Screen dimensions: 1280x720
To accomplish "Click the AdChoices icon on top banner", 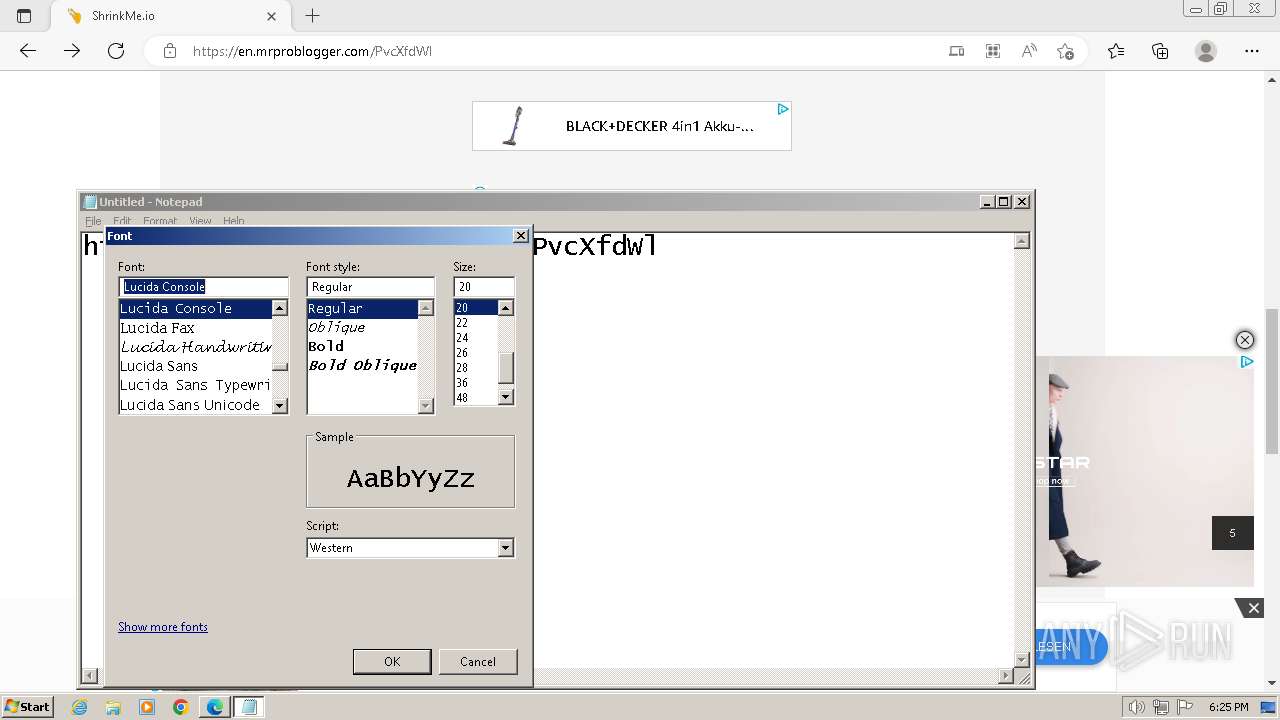I will (x=783, y=109).
